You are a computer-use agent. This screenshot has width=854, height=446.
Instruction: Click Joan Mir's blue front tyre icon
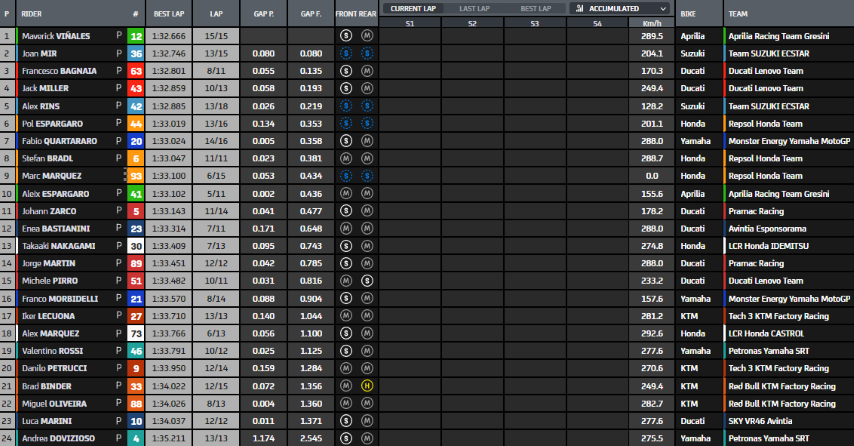tap(346, 53)
